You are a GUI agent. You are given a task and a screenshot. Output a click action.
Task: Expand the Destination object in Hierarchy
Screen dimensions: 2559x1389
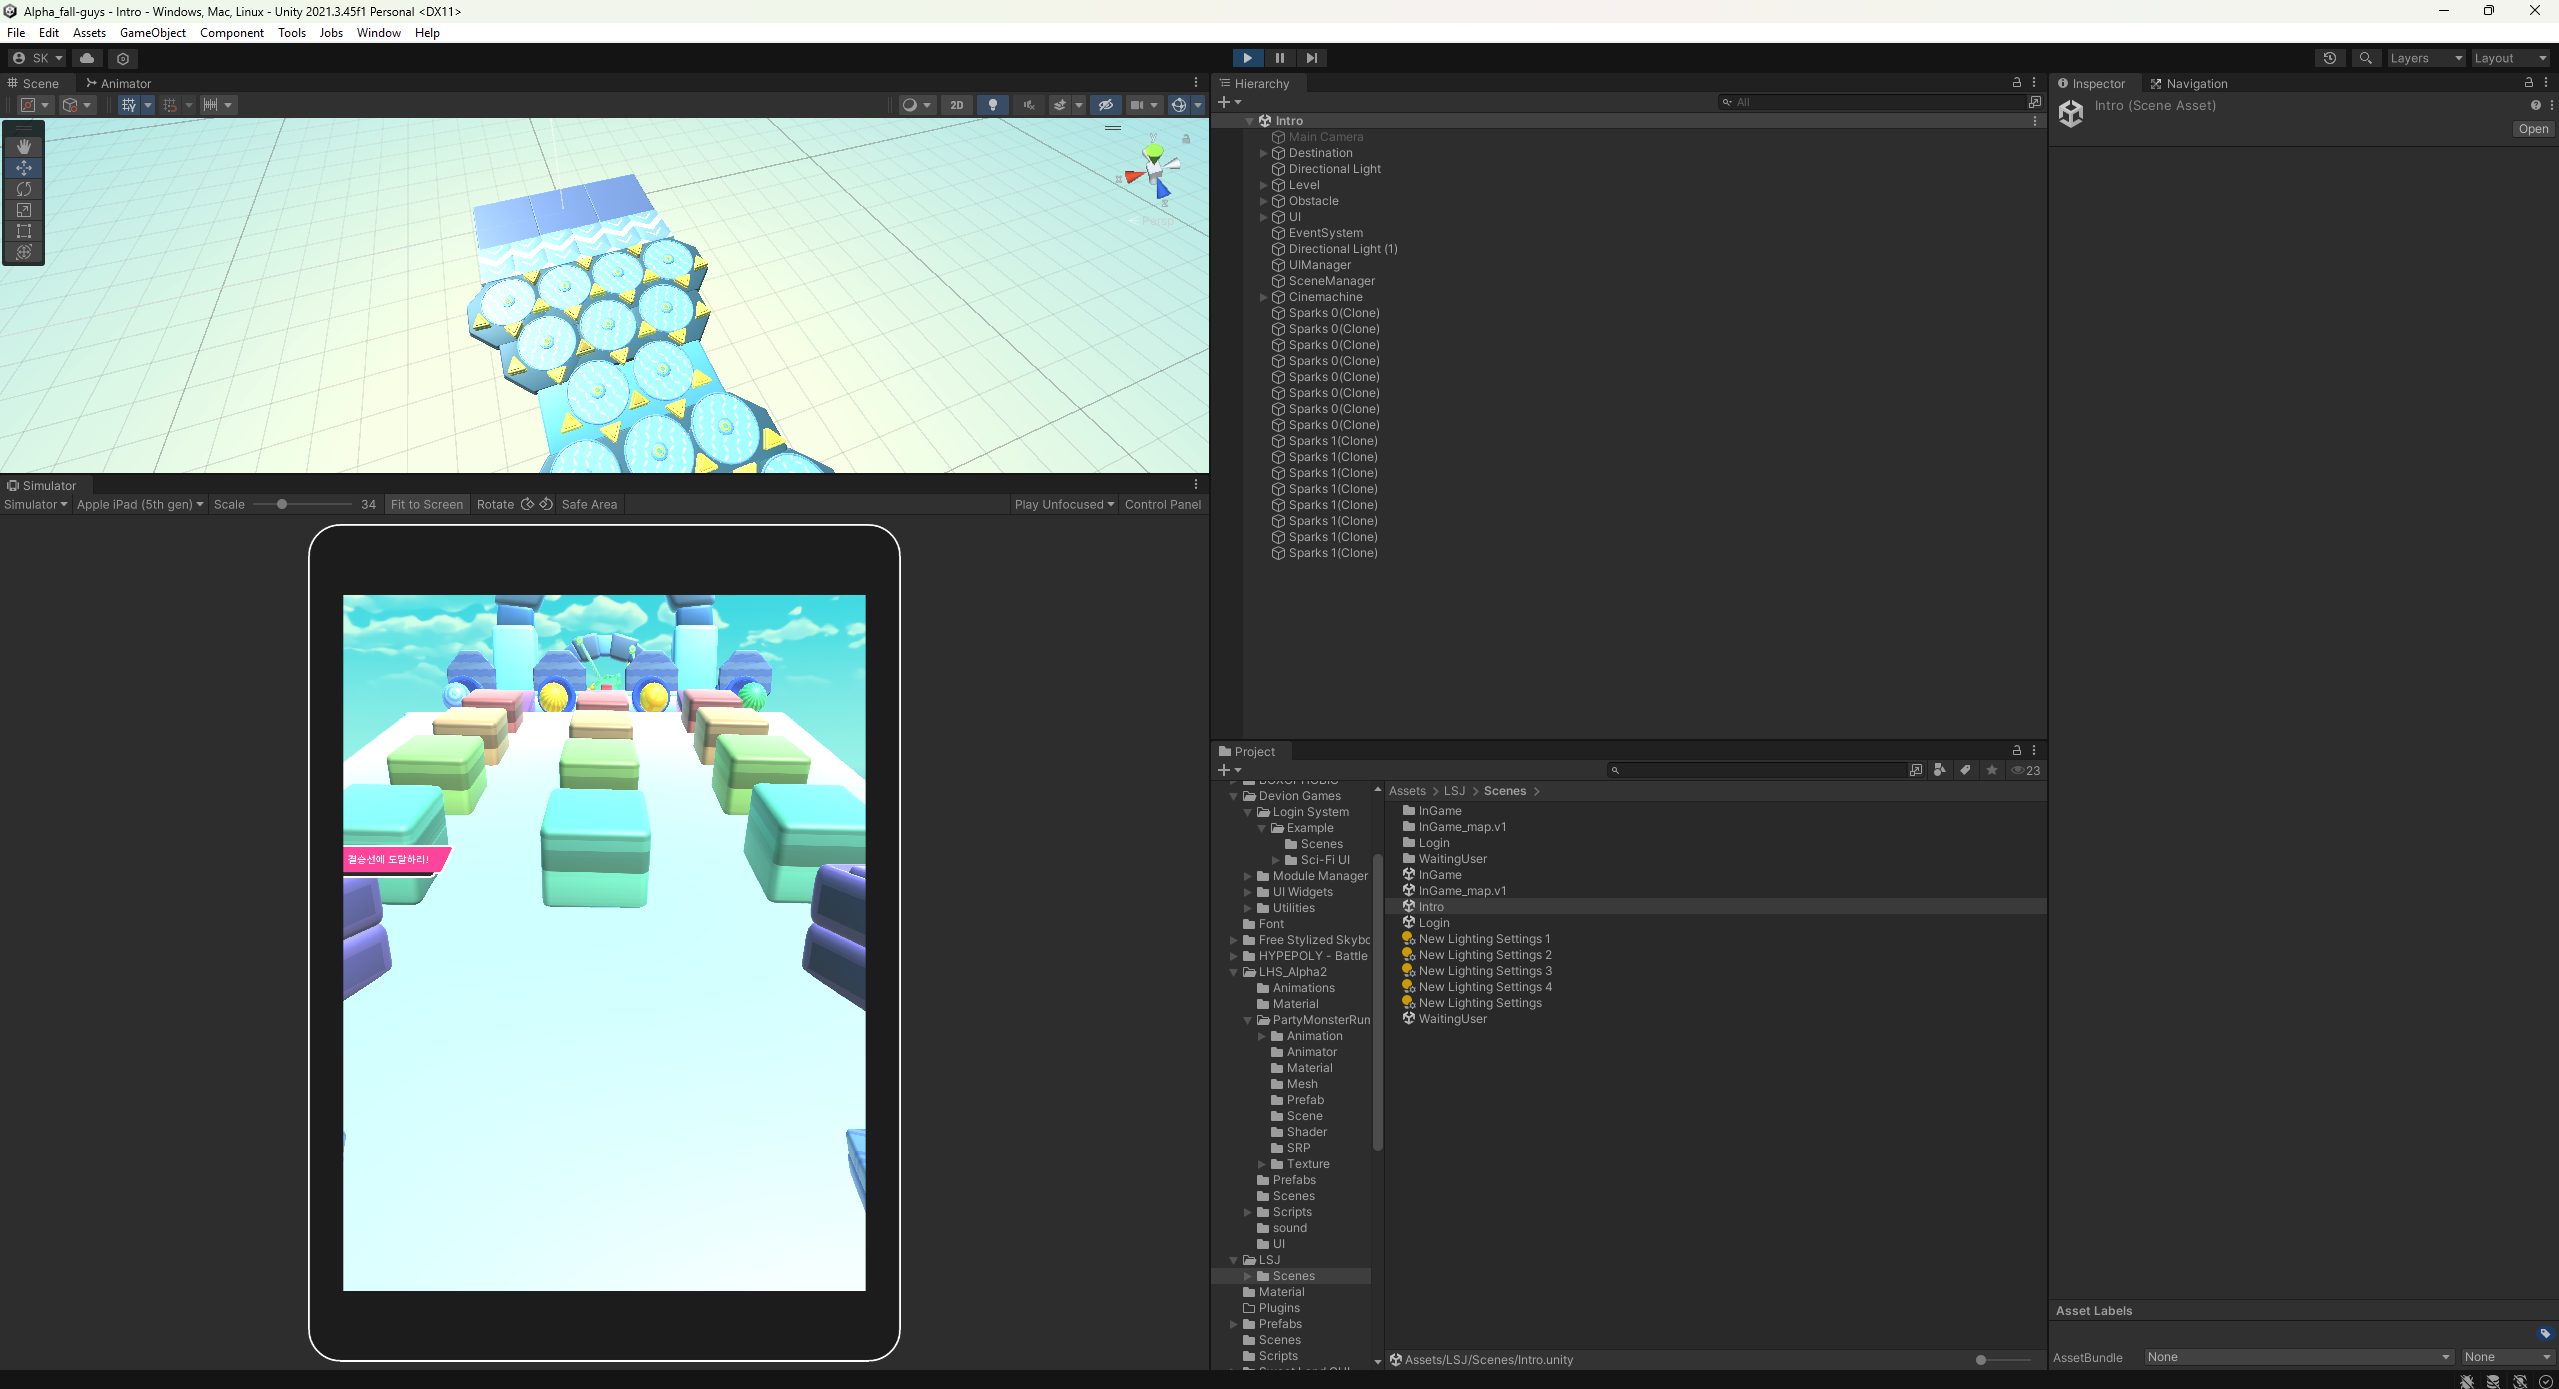click(1263, 153)
